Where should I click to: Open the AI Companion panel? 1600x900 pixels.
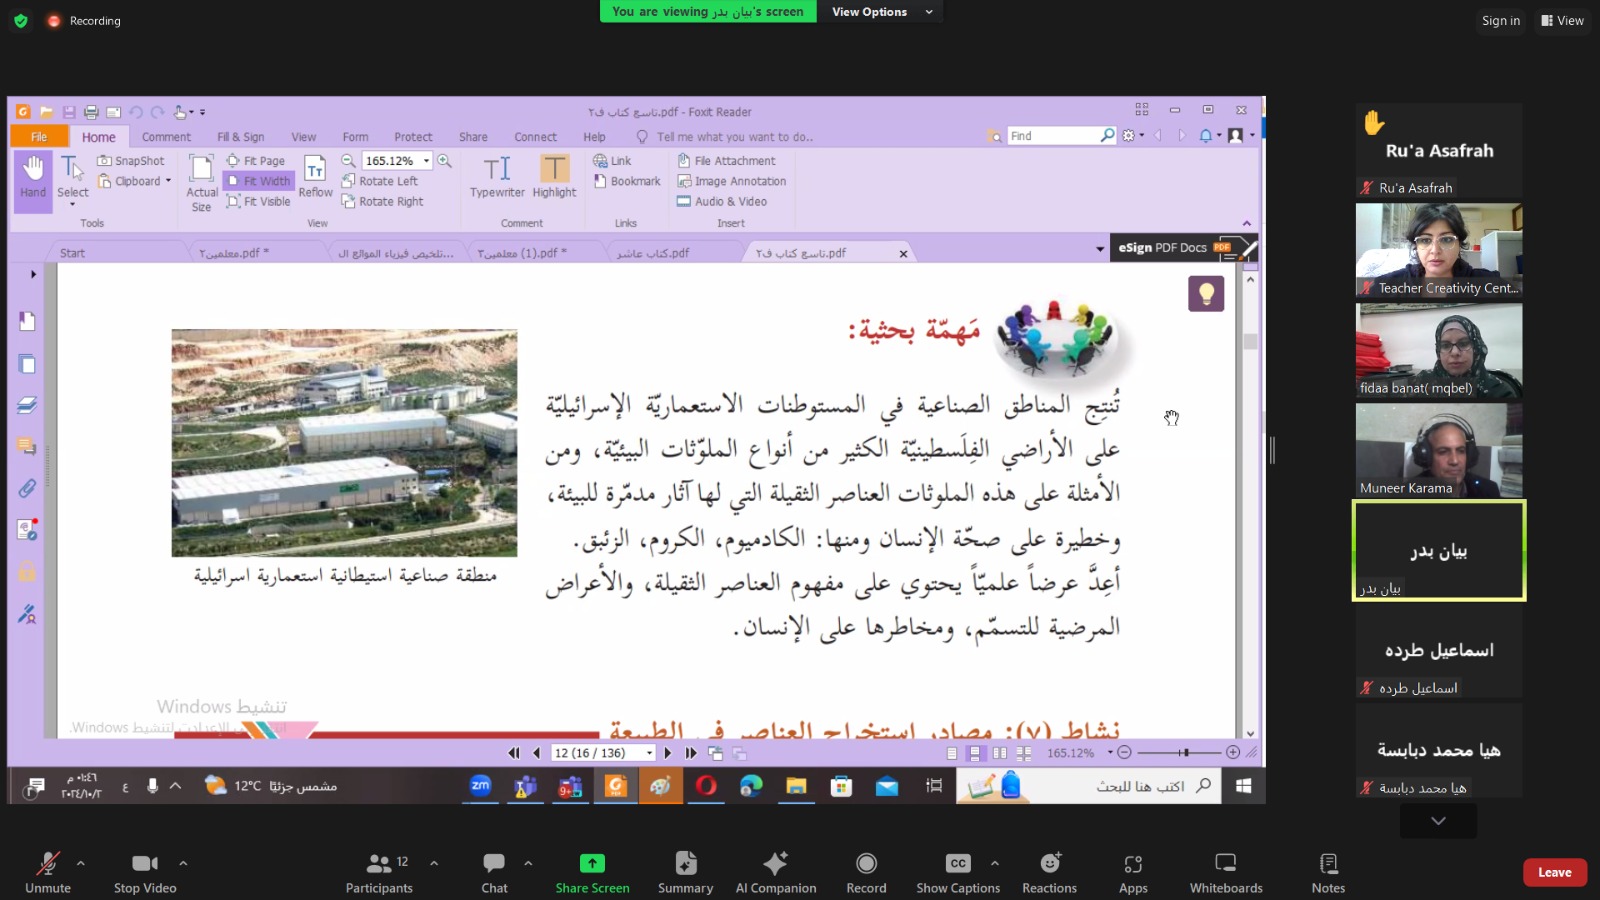(x=775, y=872)
